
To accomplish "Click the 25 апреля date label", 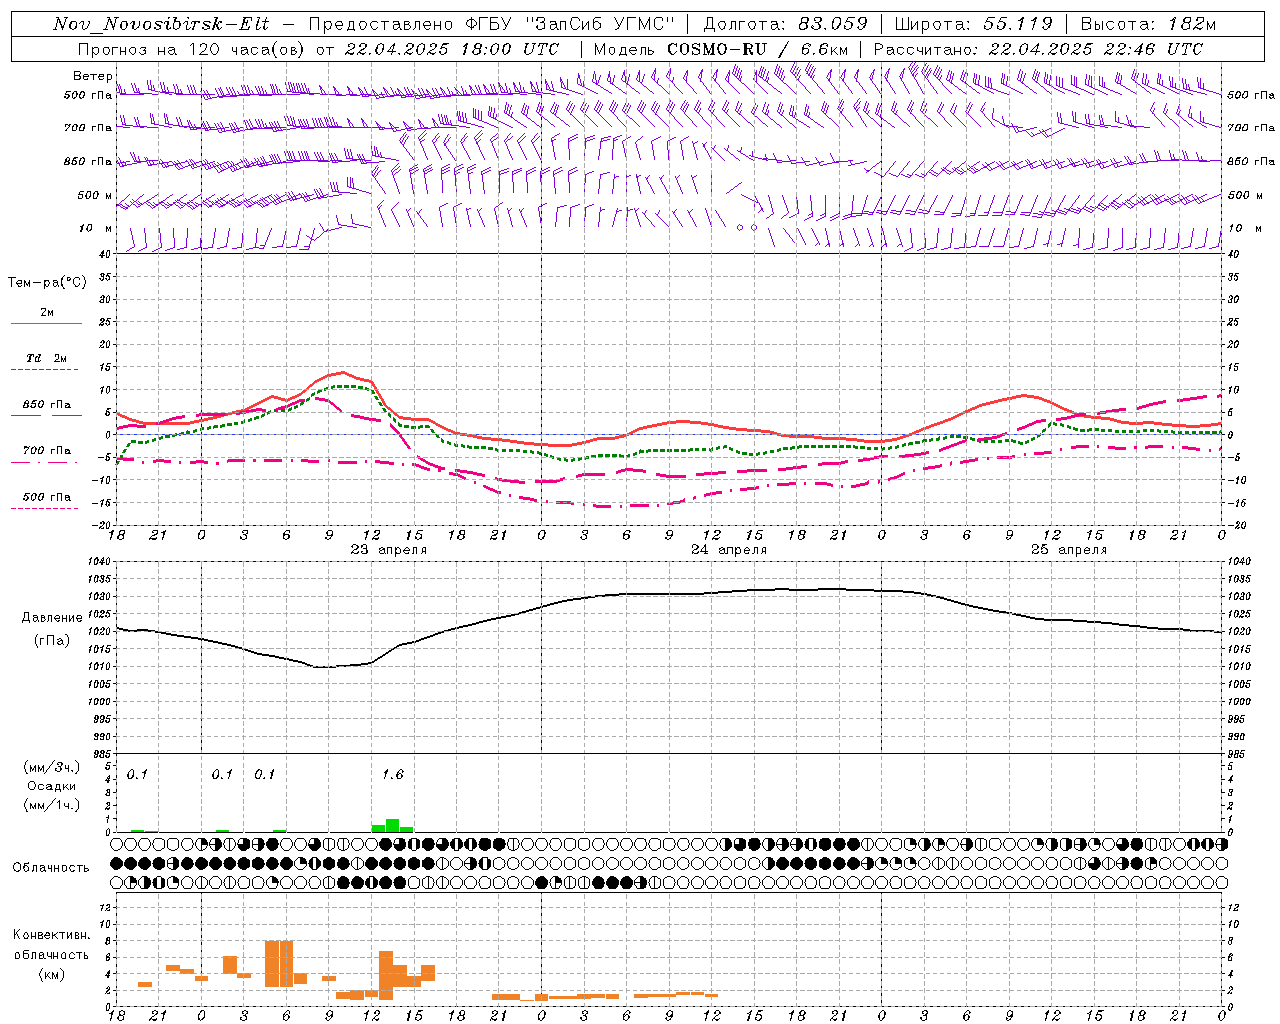I will 1069,549.
